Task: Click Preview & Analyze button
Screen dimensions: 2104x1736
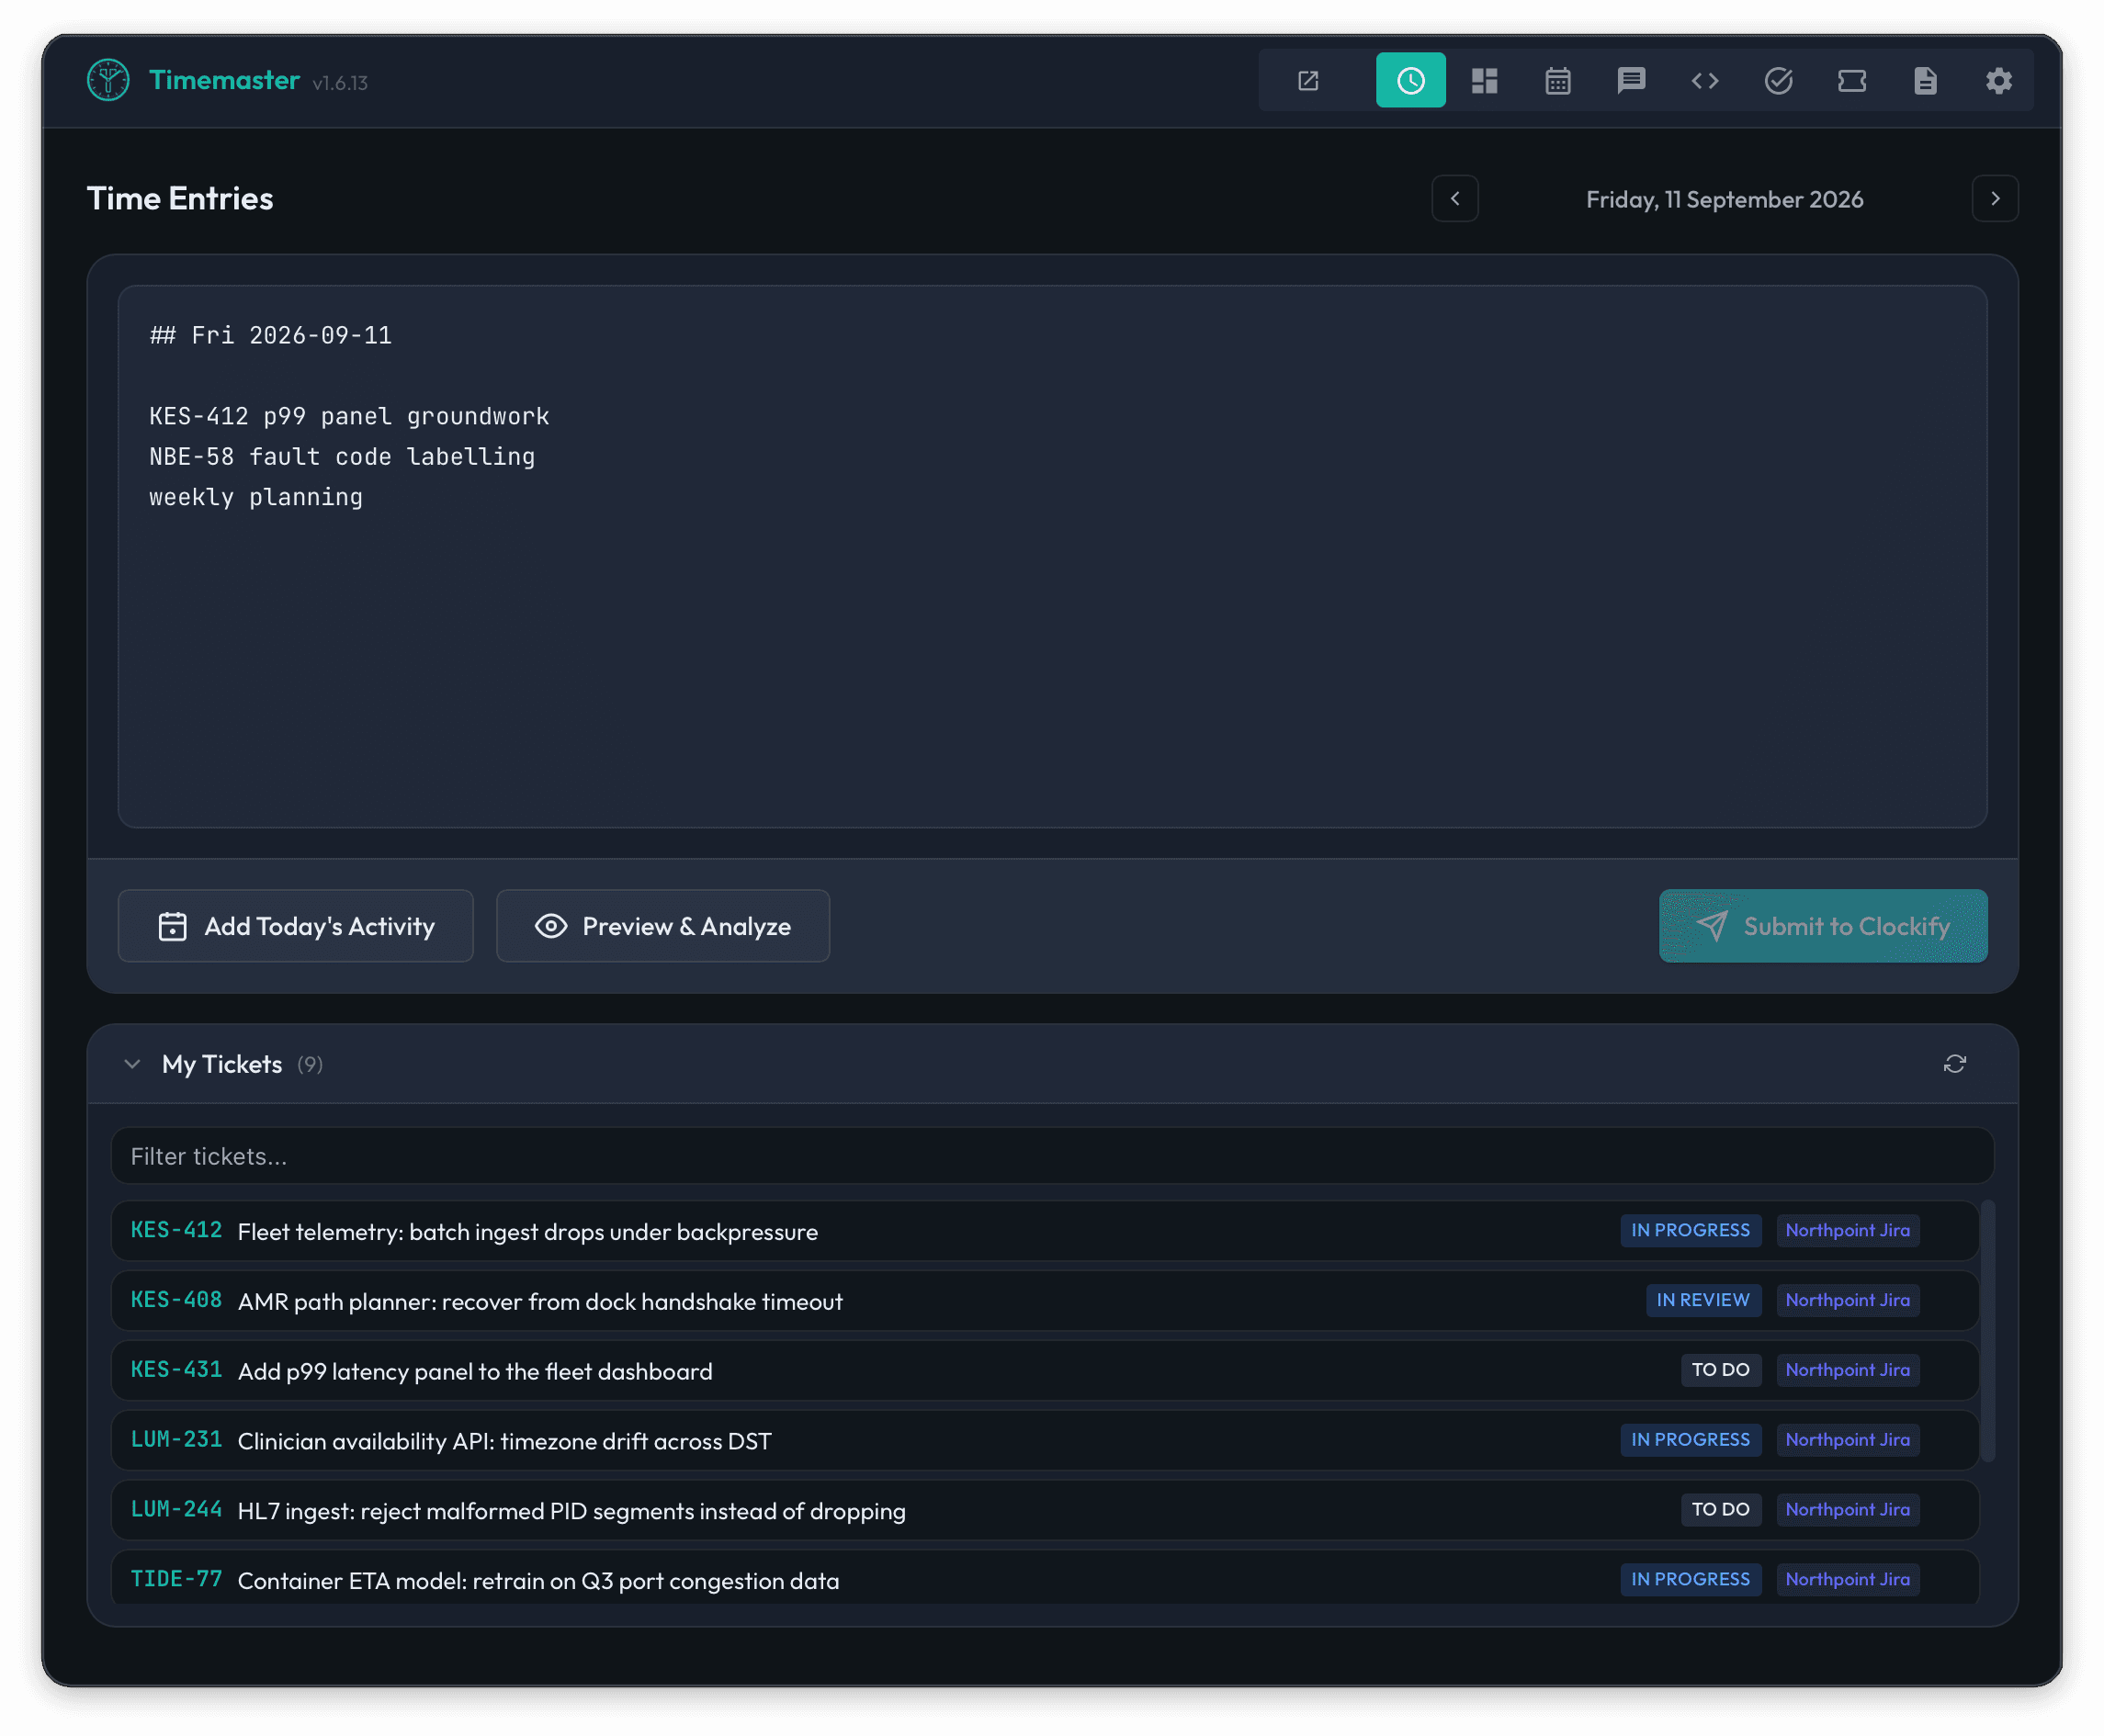Action: (x=663, y=926)
